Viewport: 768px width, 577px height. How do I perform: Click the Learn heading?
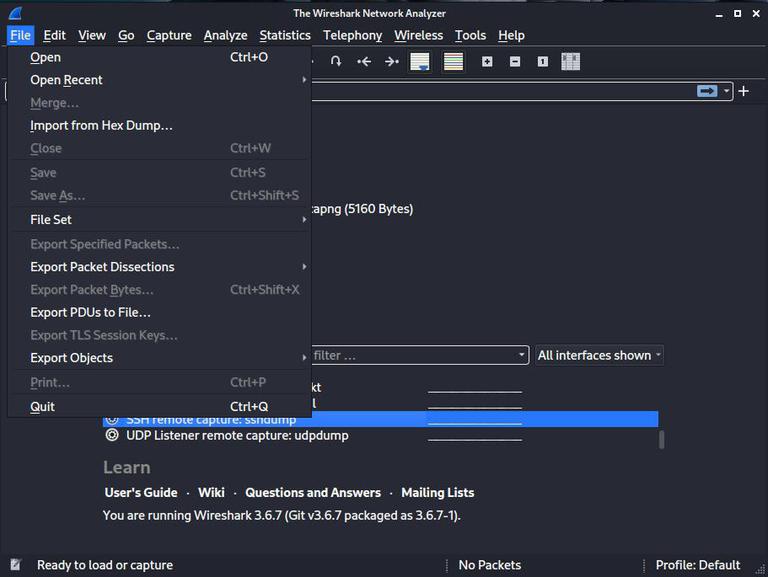point(127,467)
